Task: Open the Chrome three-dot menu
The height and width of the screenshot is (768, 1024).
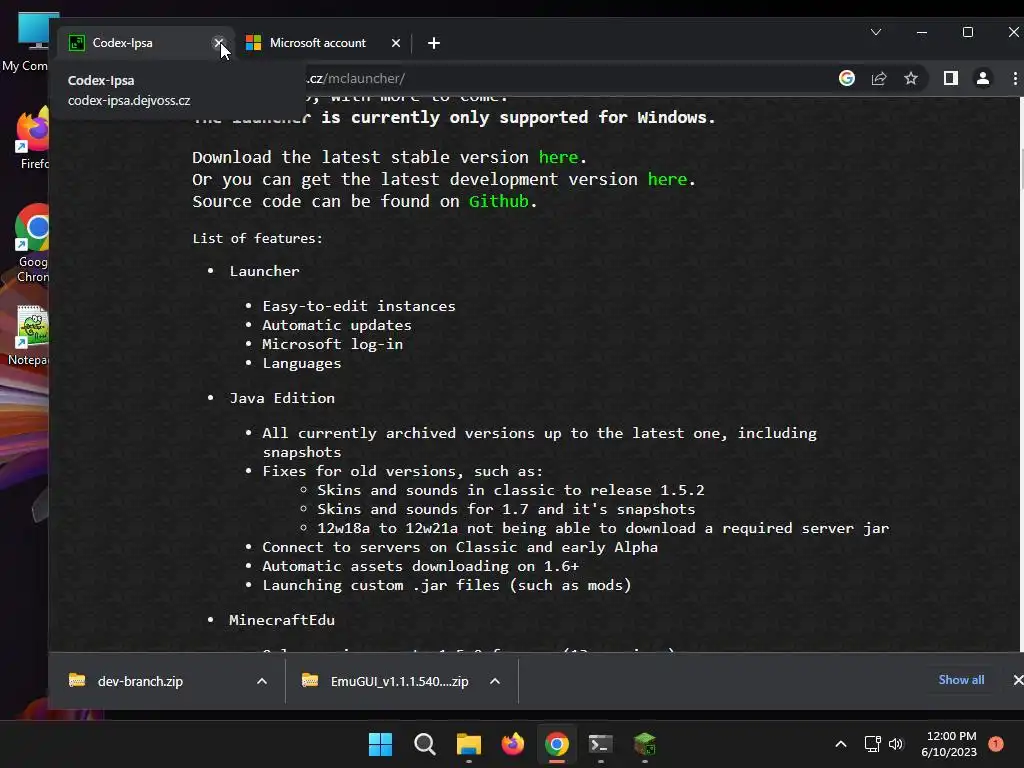Action: coord(1014,78)
